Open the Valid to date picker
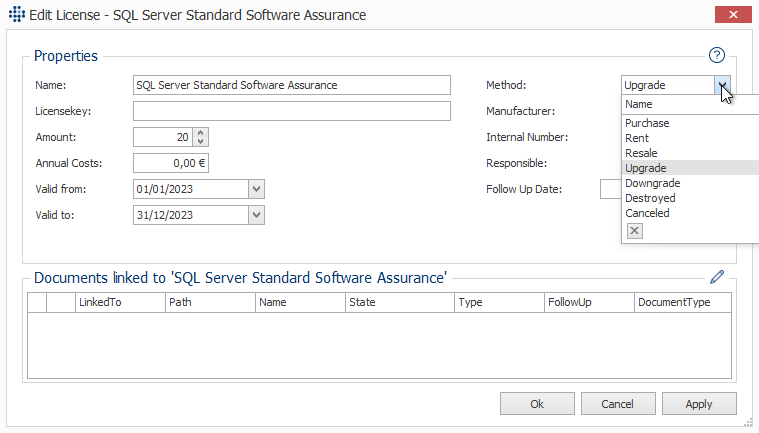 click(257, 215)
